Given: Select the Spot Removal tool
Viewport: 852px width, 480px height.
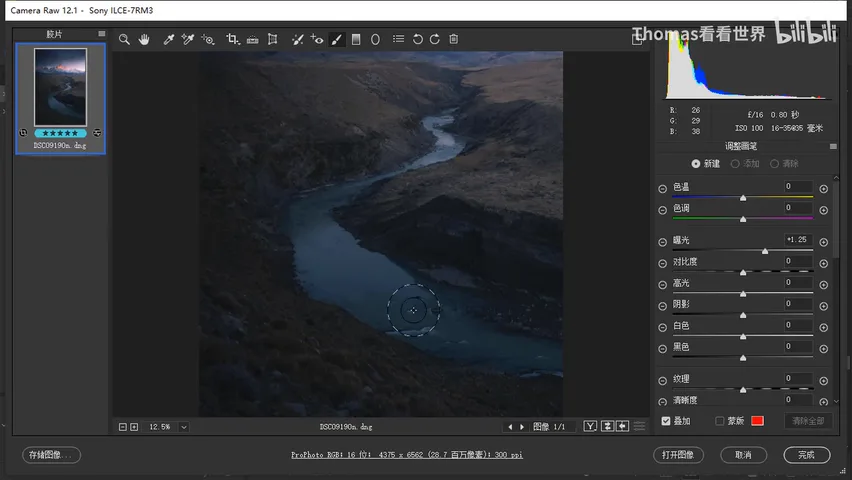Looking at the screenshot, I should point(297,39).
